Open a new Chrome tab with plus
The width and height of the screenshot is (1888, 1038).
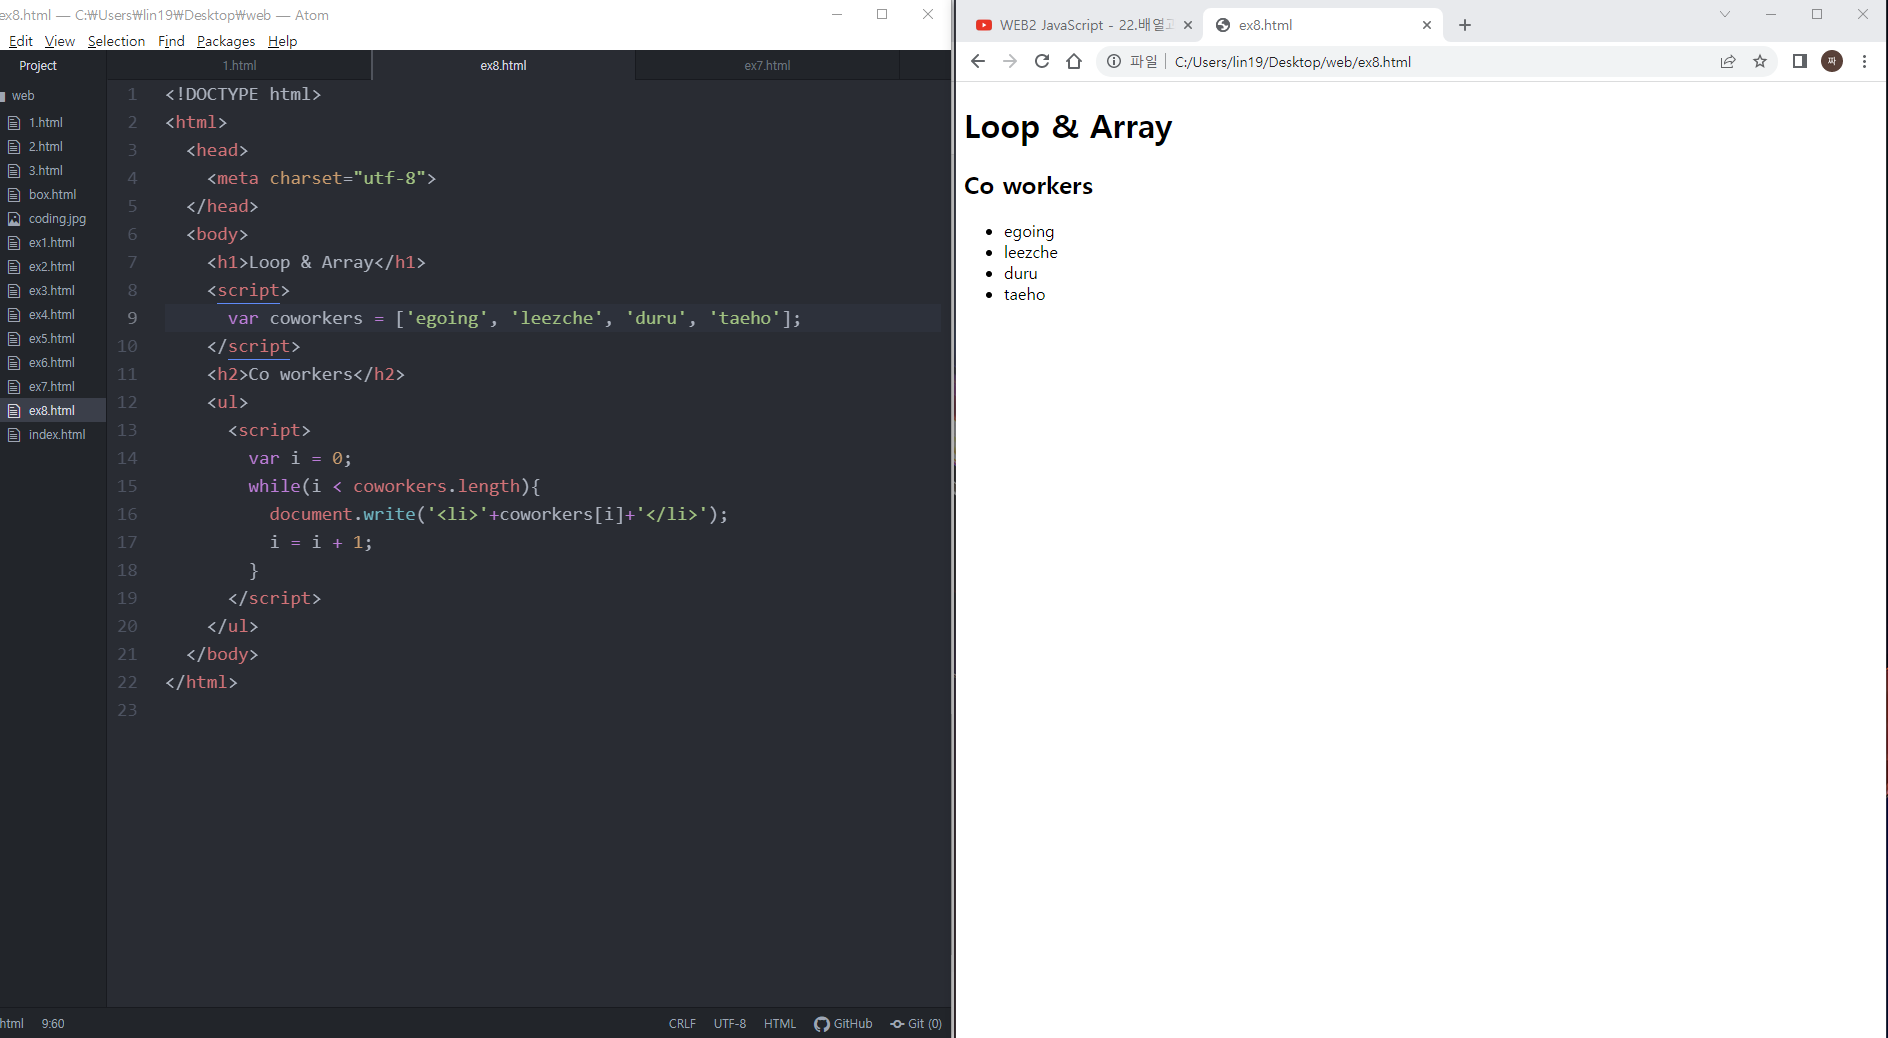1465,25
